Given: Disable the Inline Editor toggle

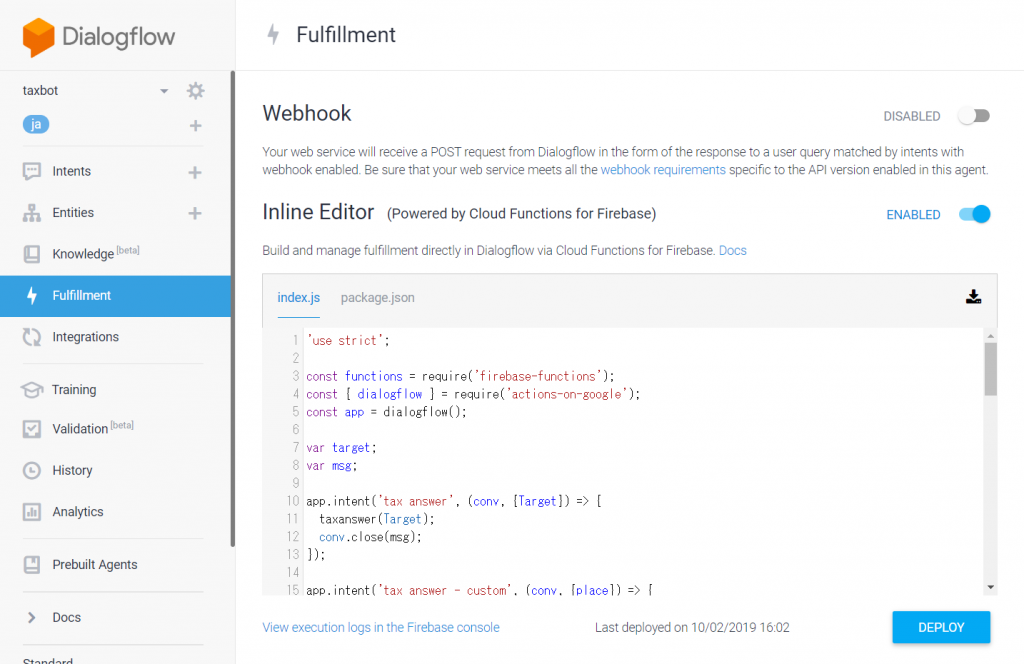Looking at the screenshot, I should tap(974, 214).
